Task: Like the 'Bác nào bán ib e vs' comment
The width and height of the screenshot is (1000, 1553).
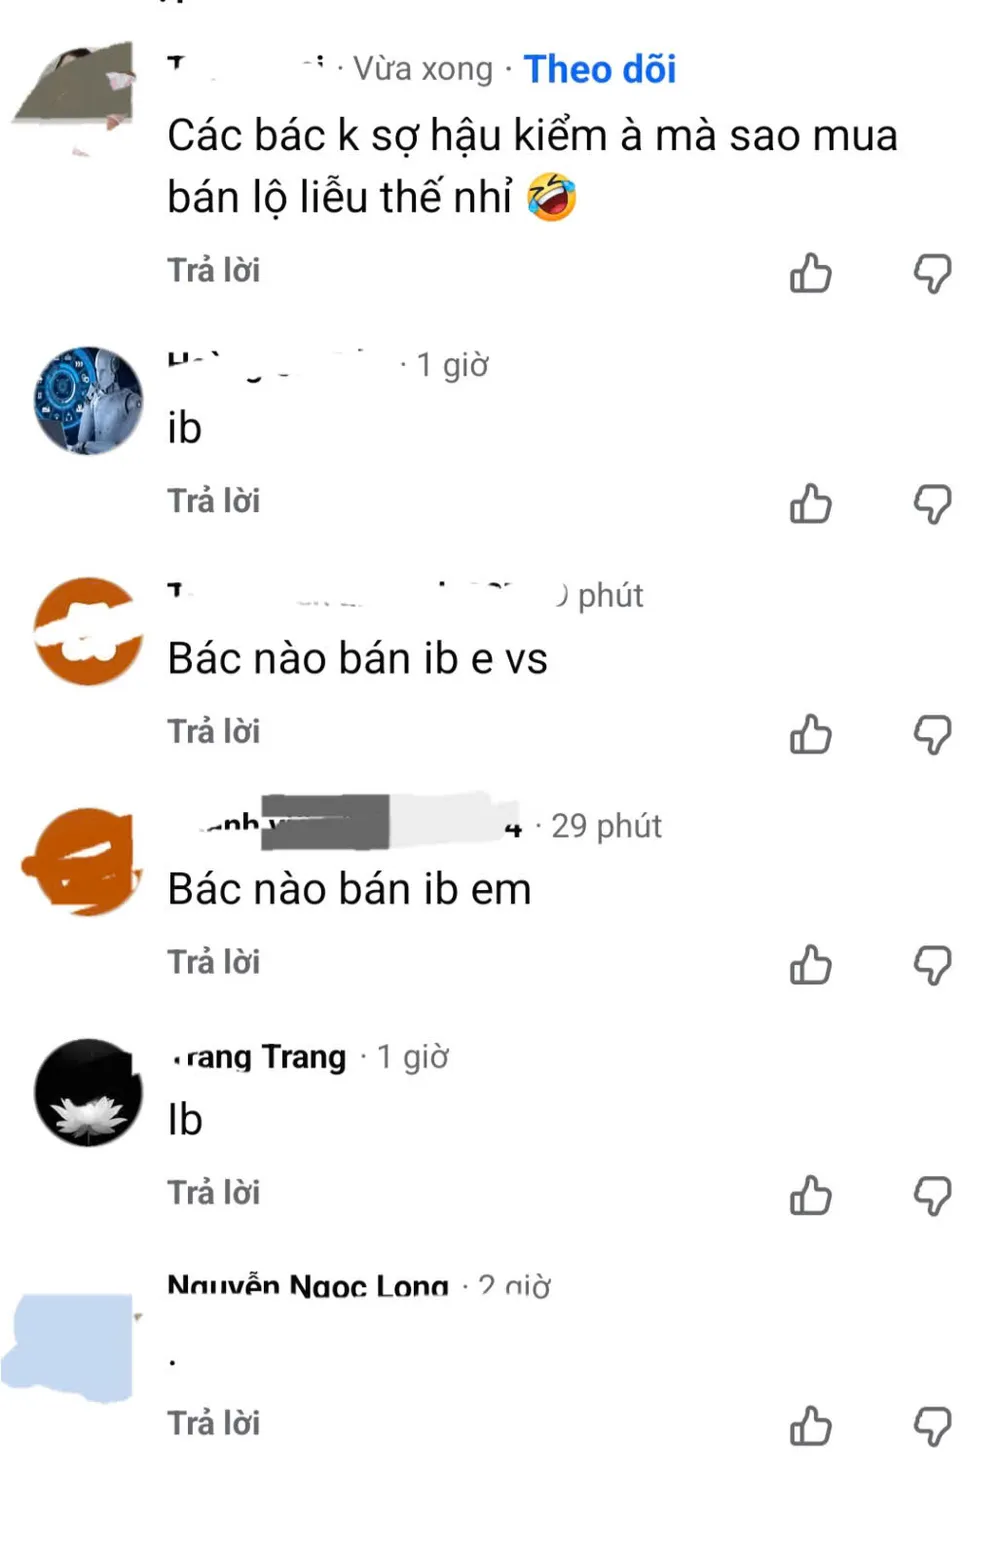Action: (x=811, y=734)
